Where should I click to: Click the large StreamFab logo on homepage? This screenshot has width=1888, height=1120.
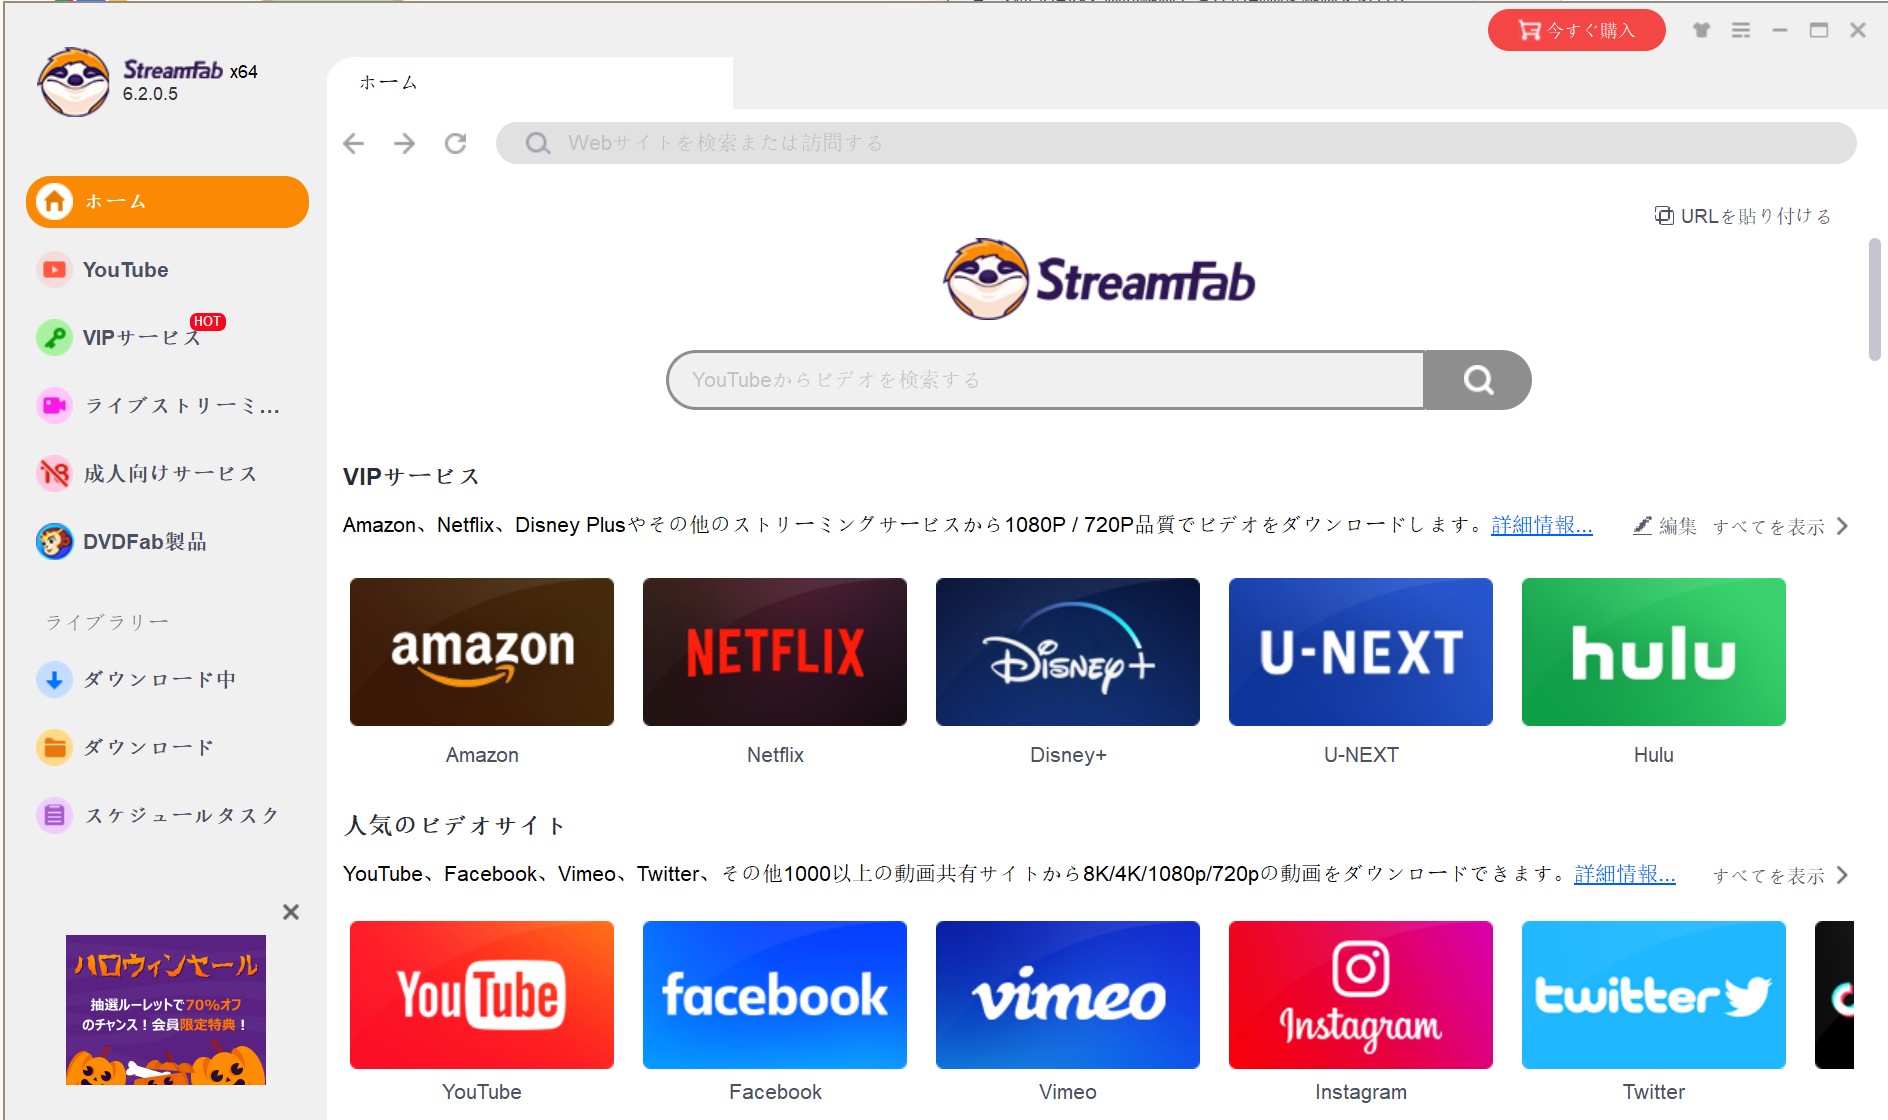(1099, 279)
